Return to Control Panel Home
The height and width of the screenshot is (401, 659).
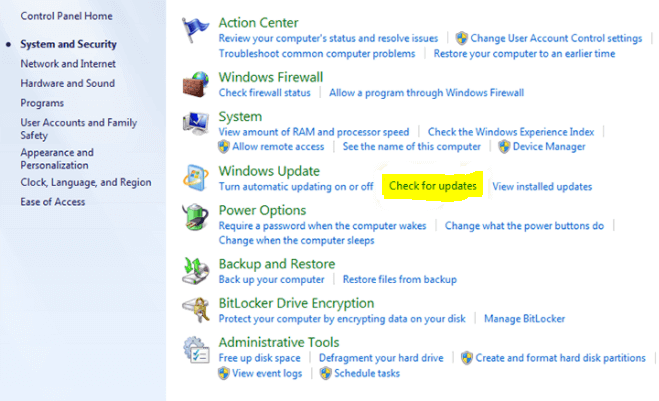coord(66,16)
